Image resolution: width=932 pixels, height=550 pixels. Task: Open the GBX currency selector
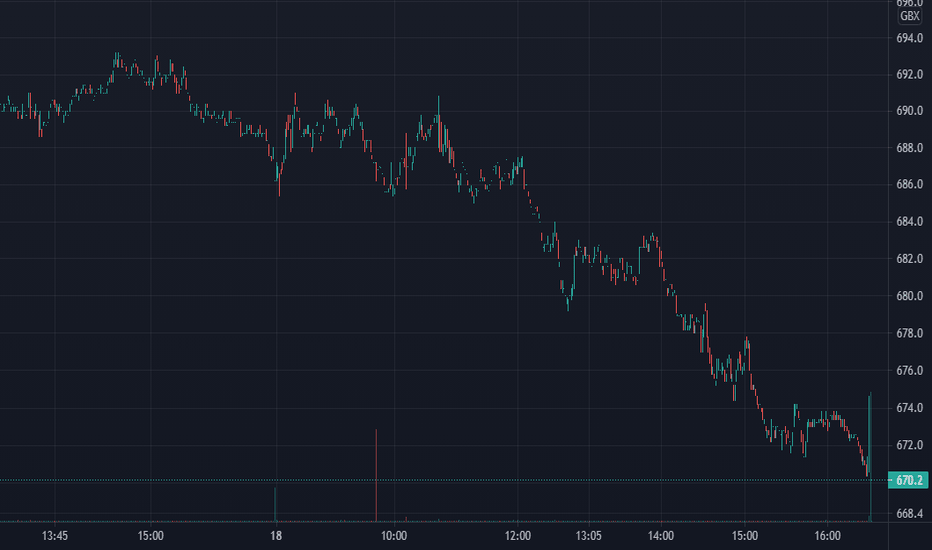(909, 16)
